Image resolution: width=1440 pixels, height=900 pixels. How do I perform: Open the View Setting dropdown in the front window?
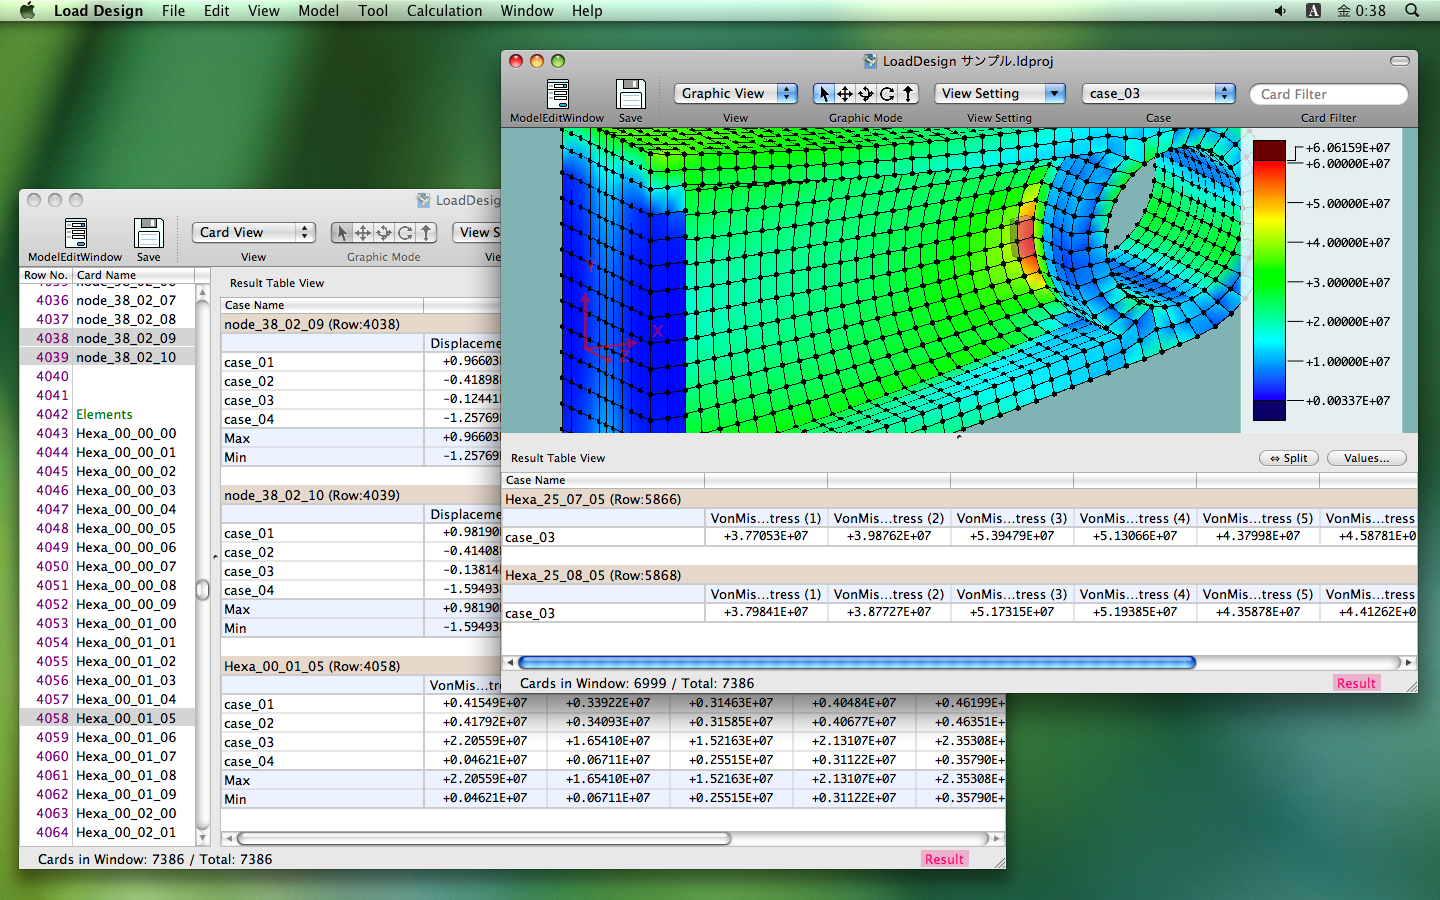pos(1000,93)
